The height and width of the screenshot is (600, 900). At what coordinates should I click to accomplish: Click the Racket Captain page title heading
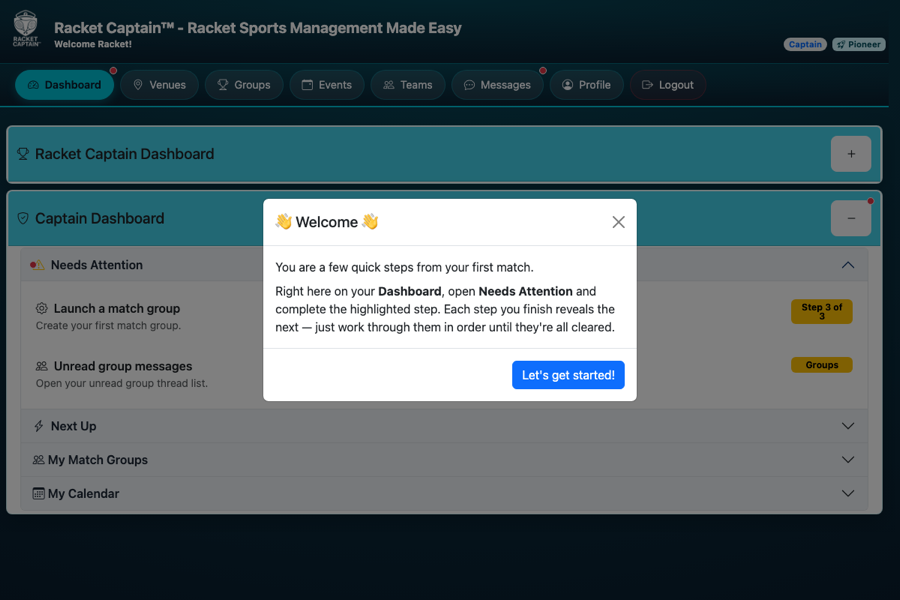(258, 28)
